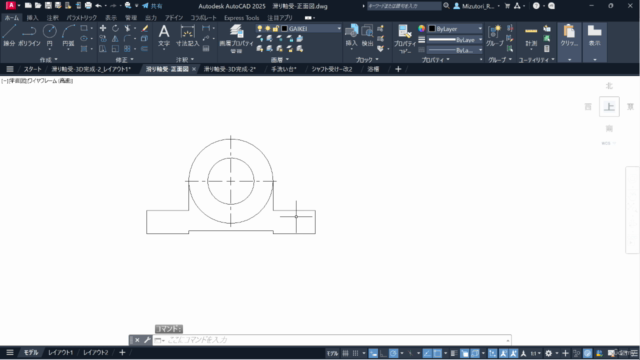640x360 pixels.
Task: Open the ByLayer linetype dropdown
Action: click(480, 50)
